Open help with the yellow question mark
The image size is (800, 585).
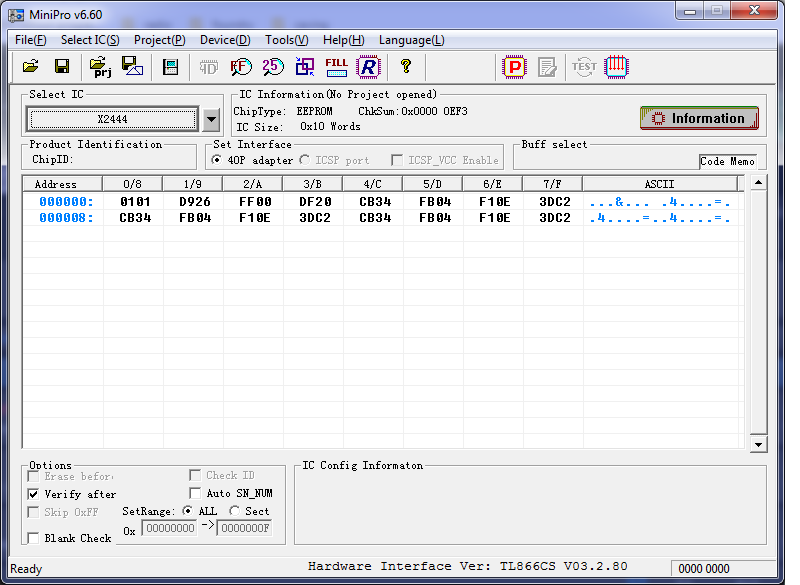406,66
